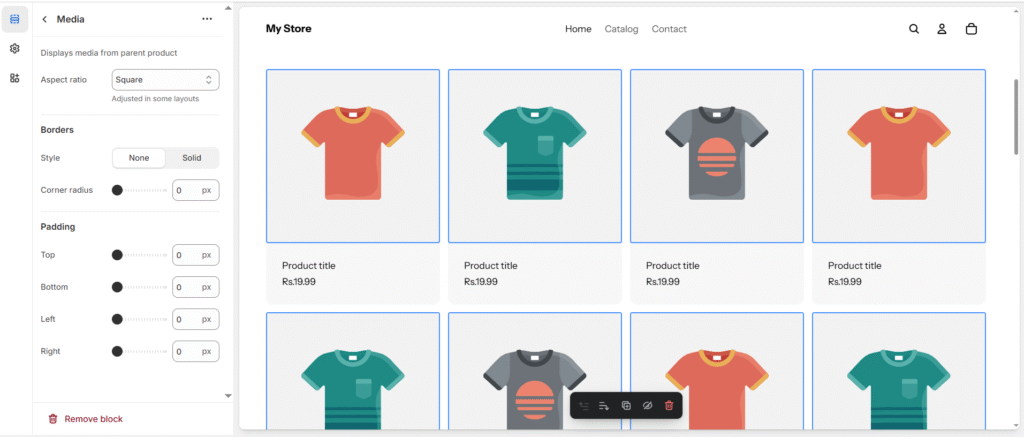1024x437 pixels.
Task: Click the Top padding px input field
Action: (x=186, y=255)
